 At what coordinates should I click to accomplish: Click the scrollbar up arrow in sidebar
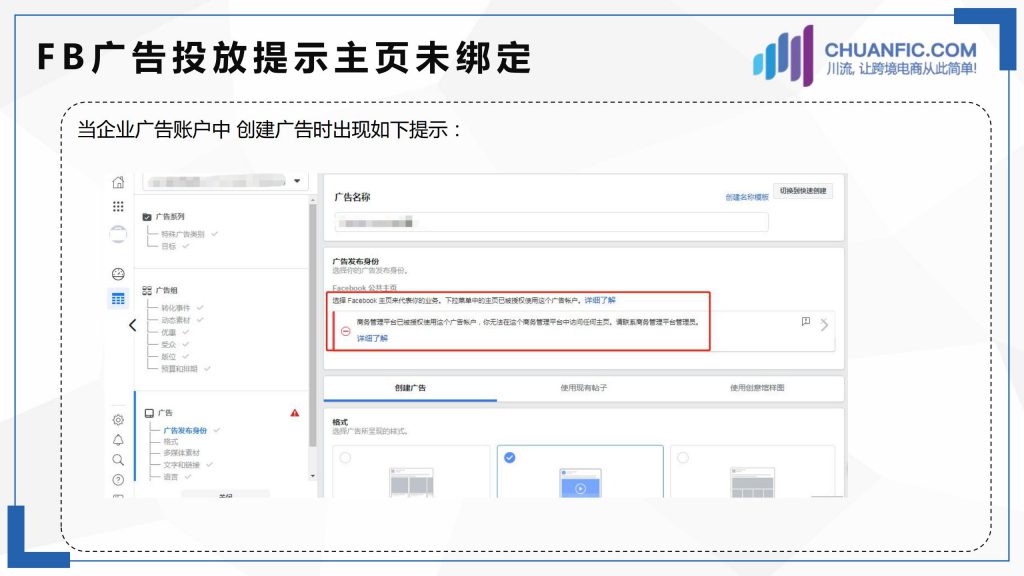click(313, 199)
